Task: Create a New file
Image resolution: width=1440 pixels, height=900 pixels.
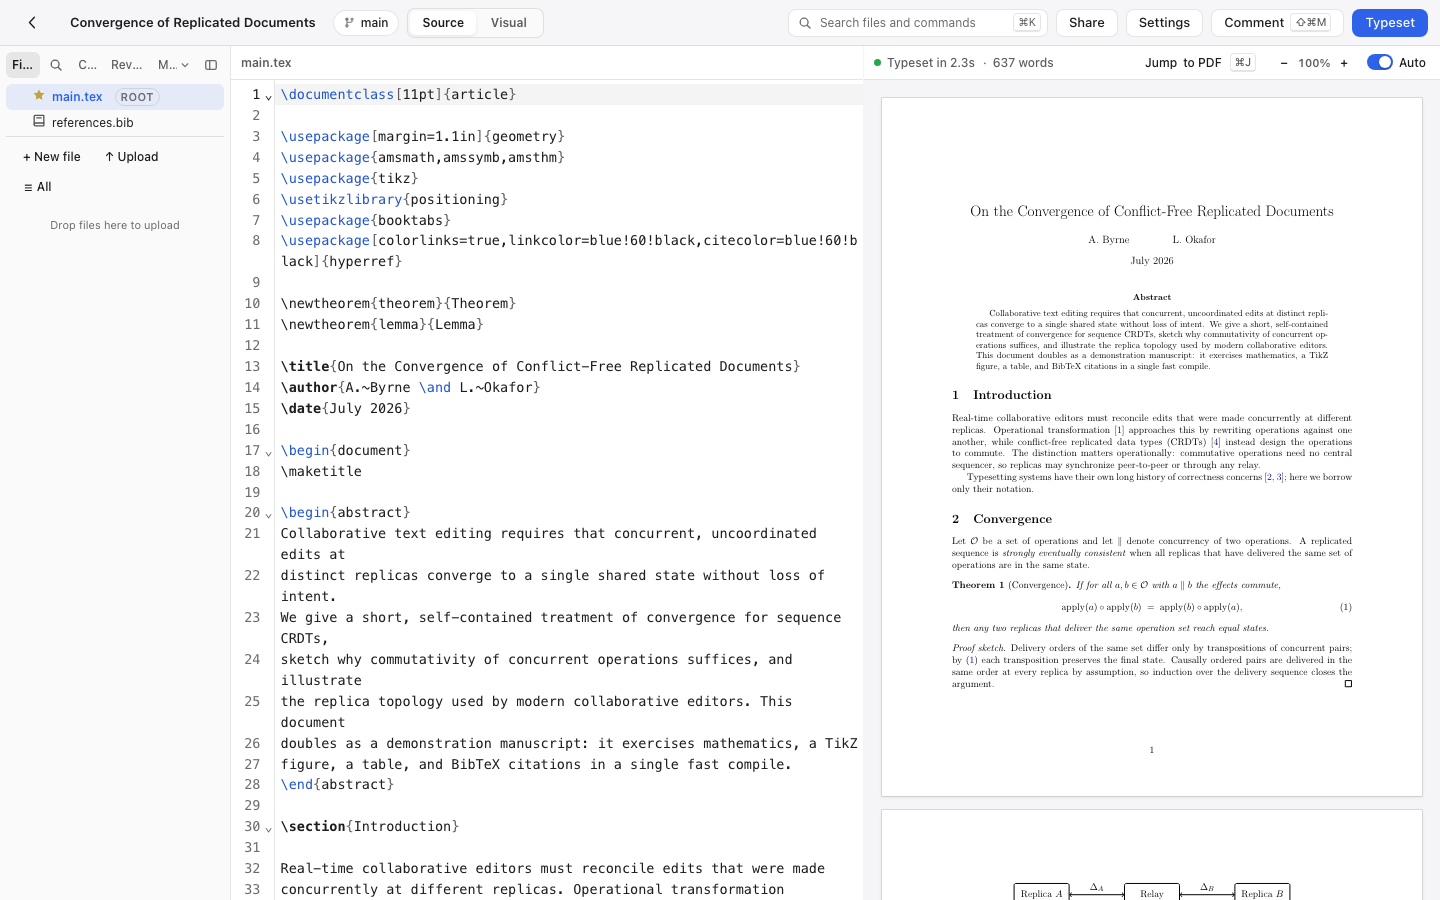Action: click(52, 157)
